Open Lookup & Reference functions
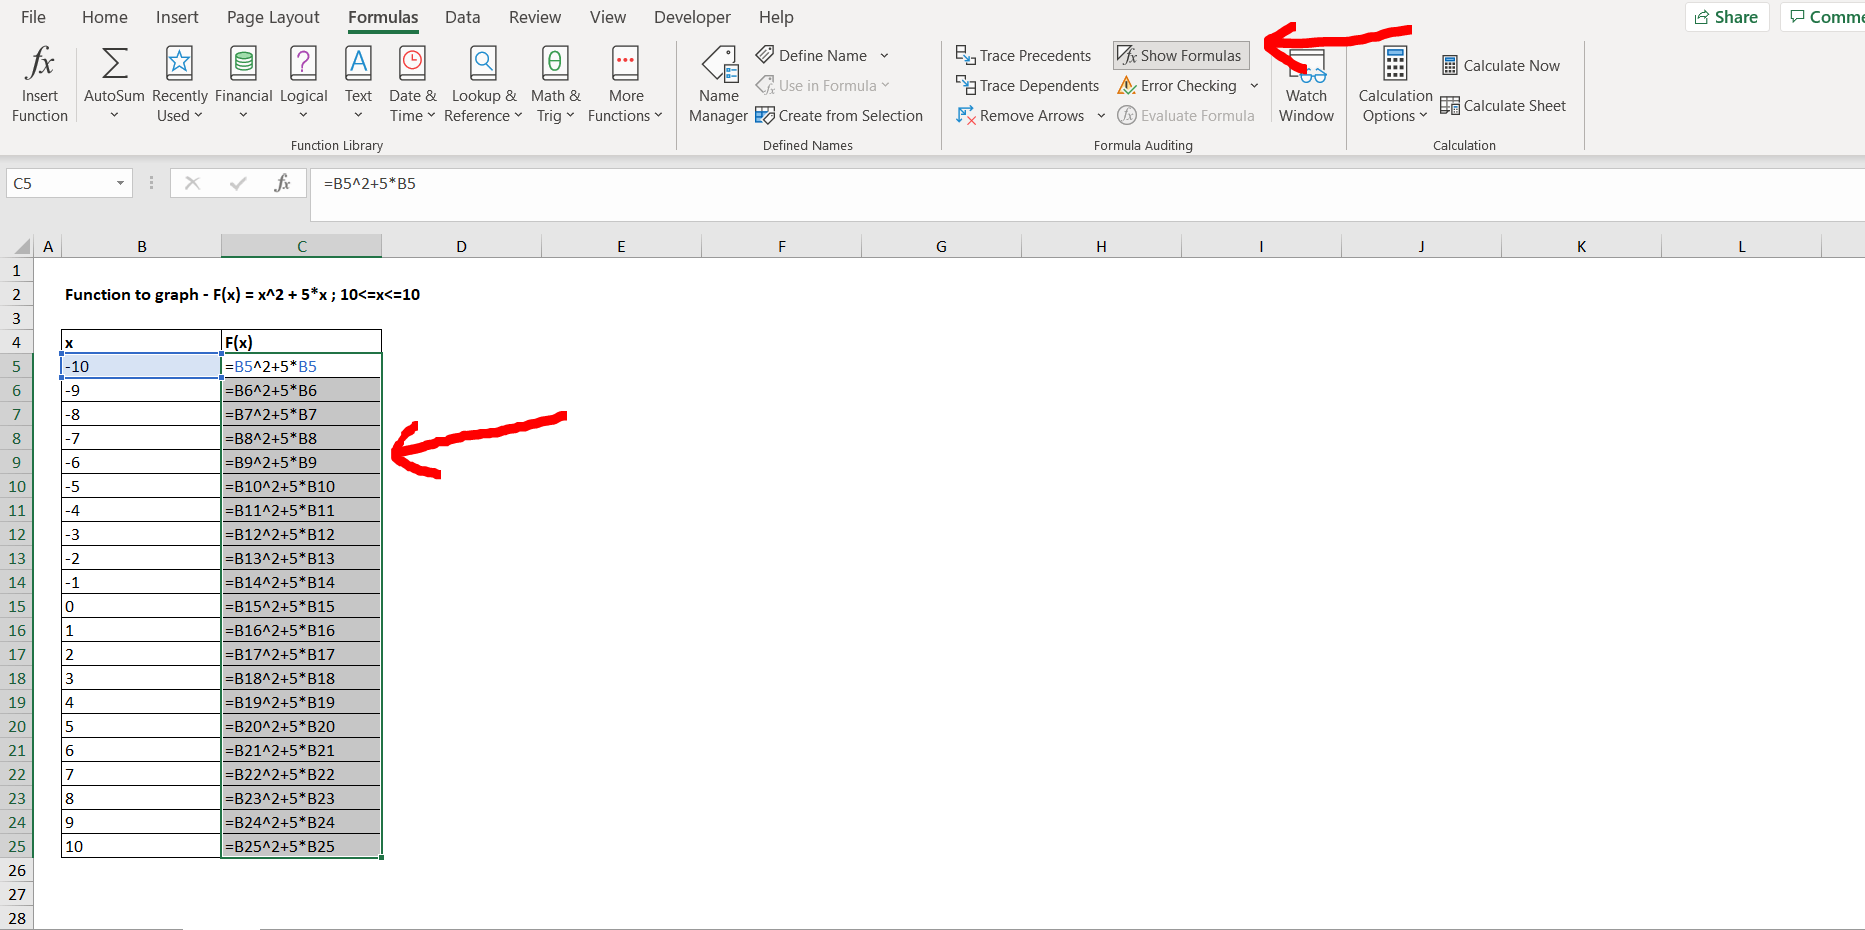 pyautogui.click(x=483, y=82)
